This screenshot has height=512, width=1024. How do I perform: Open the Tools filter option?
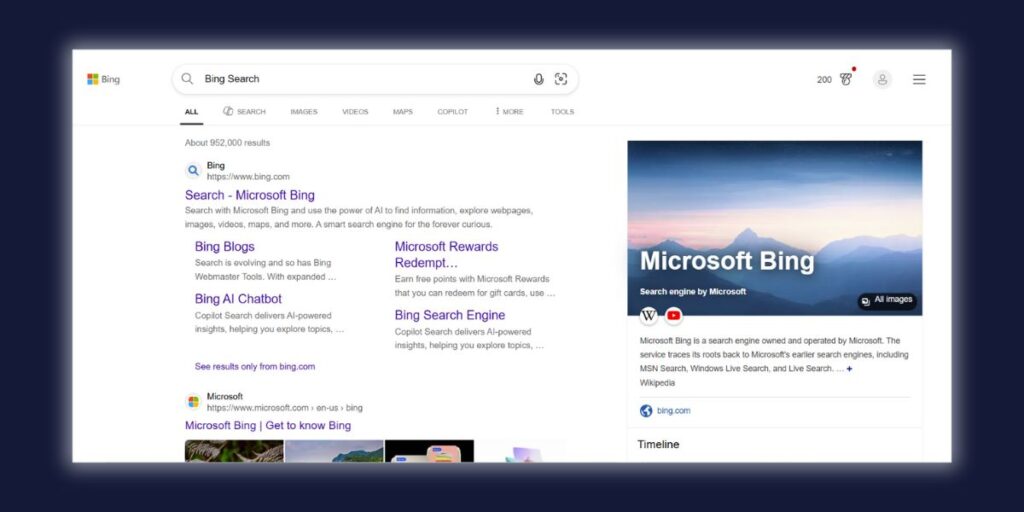coord(562,112)
